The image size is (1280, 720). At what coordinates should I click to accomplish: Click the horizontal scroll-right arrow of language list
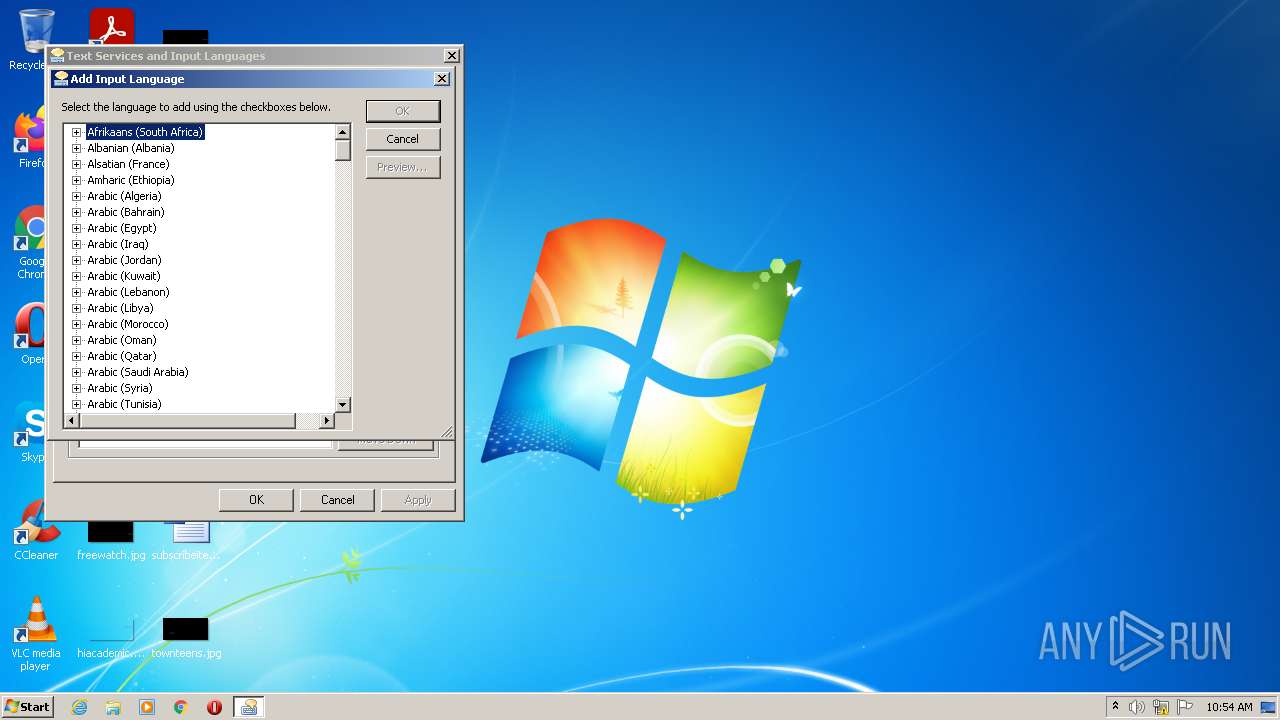[x=326, y=421]
